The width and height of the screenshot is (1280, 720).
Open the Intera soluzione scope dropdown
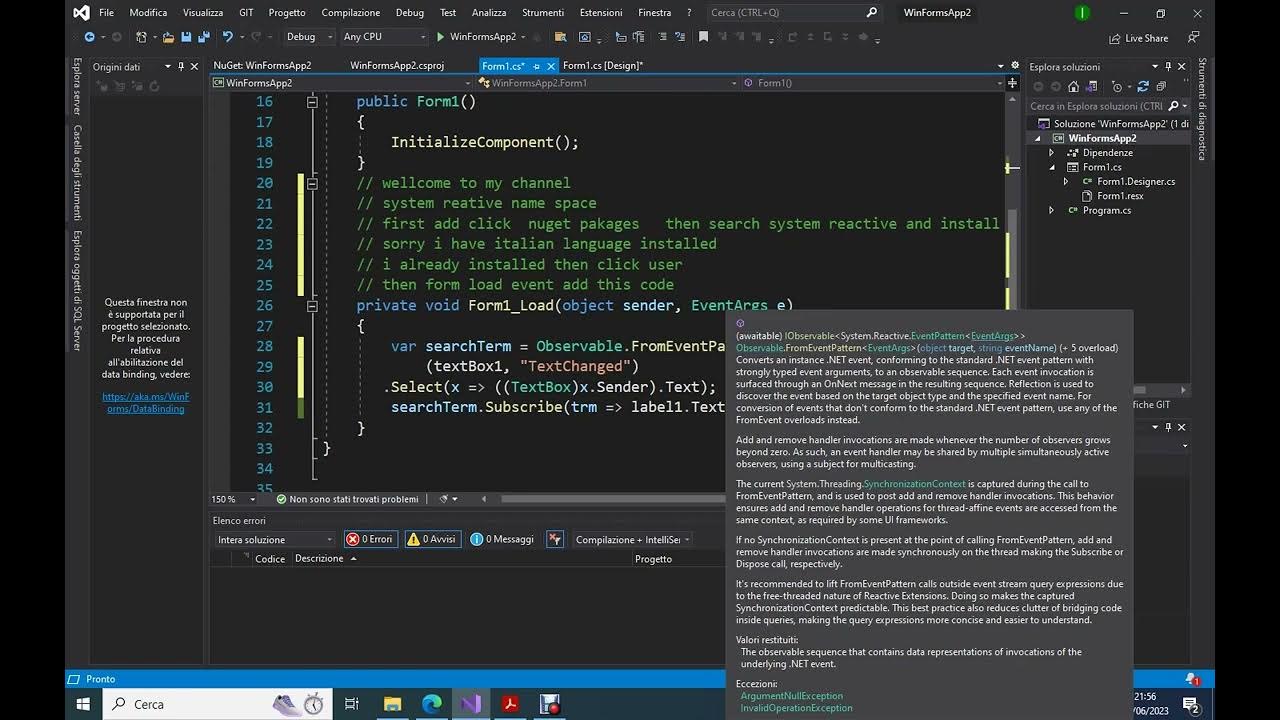click(x=274, y=540)
